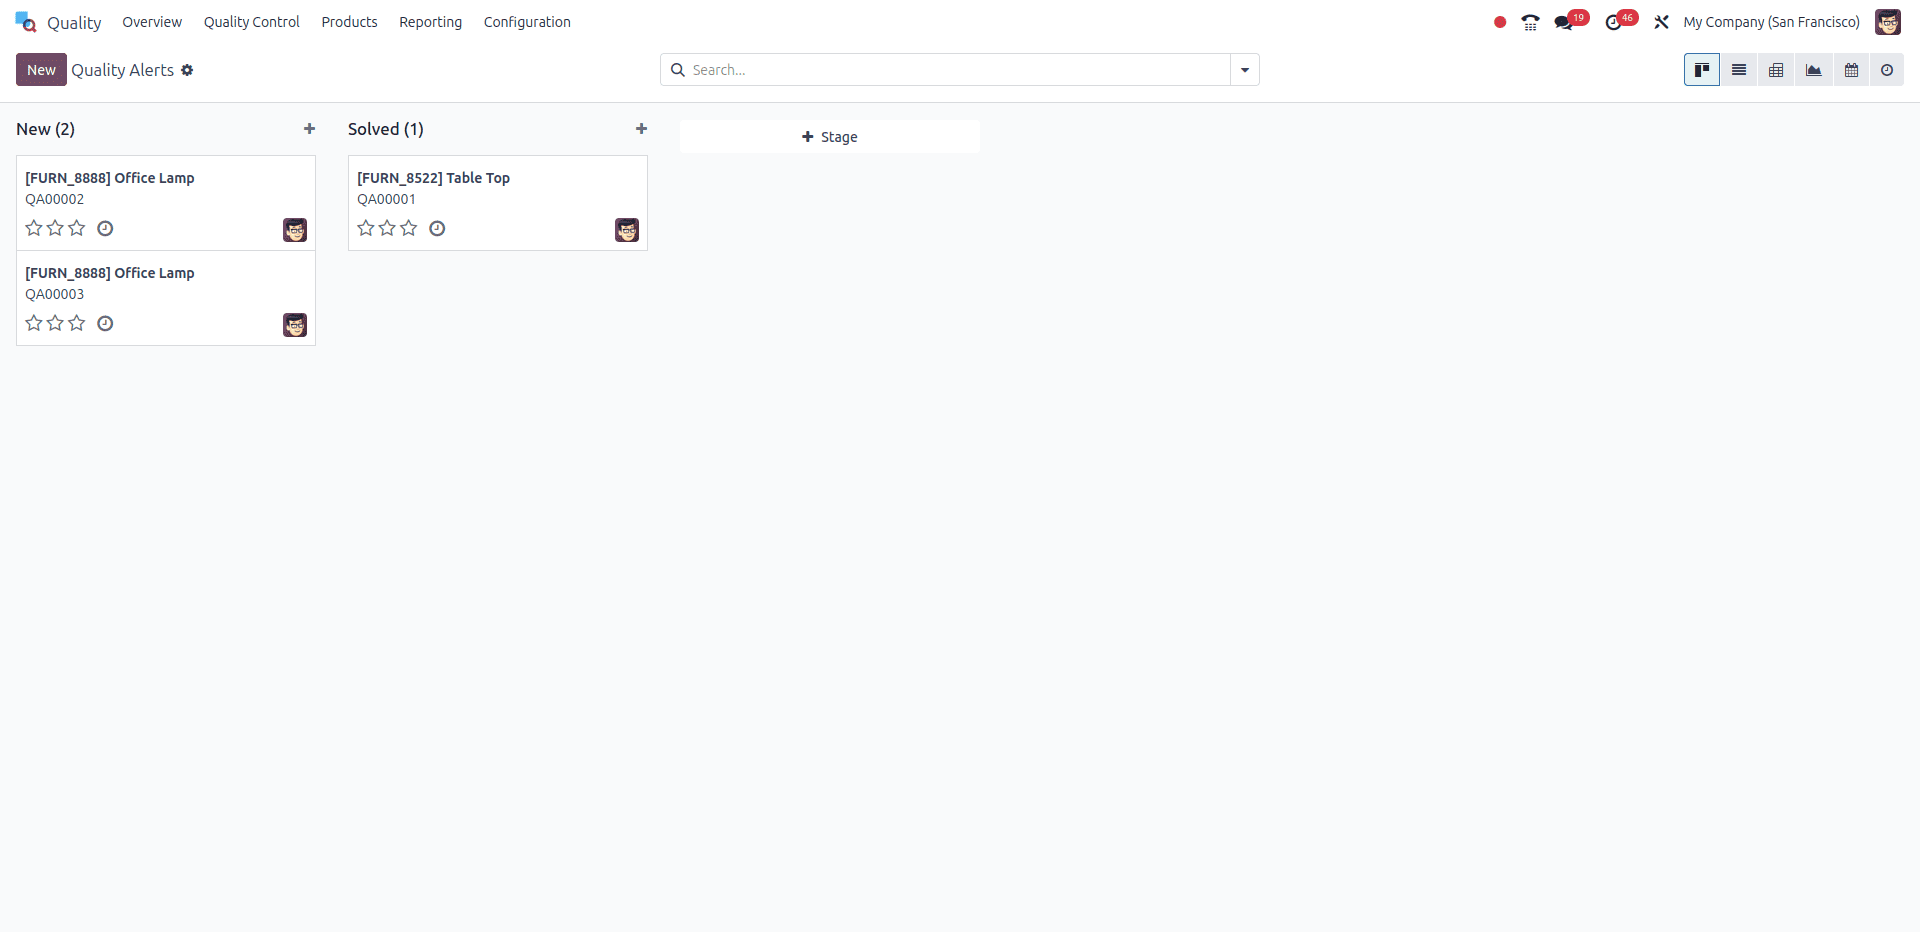
Task: Open the activity view
Action: [x=1888, y=69]
